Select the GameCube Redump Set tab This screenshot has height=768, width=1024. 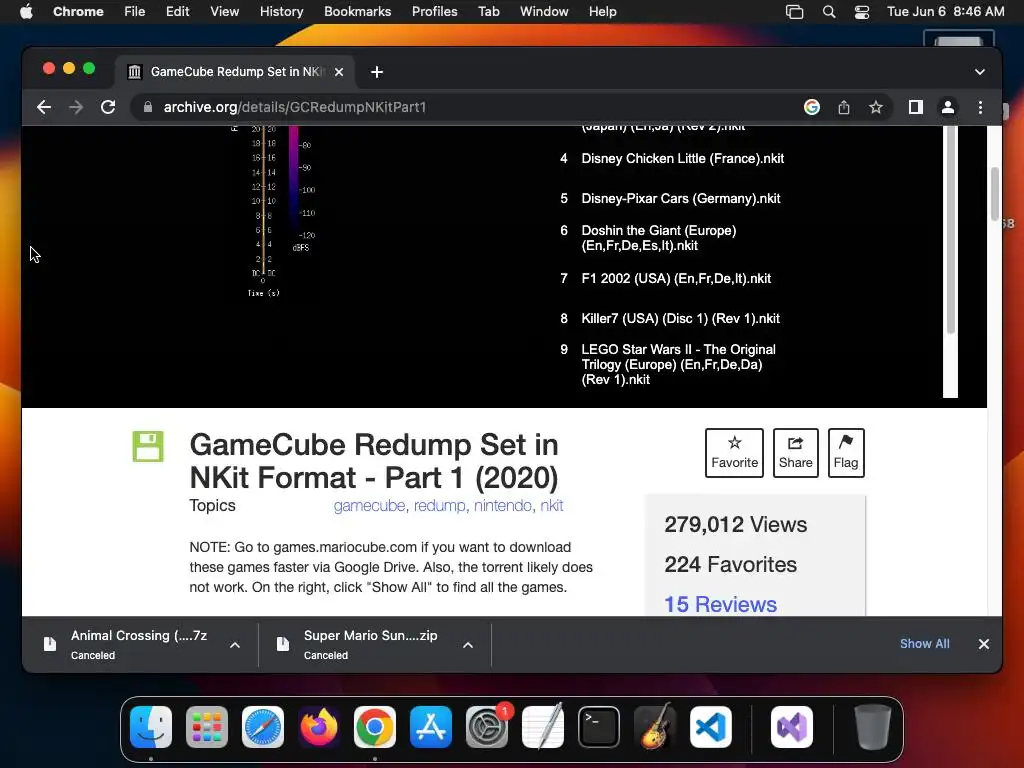tap(235, 72)
